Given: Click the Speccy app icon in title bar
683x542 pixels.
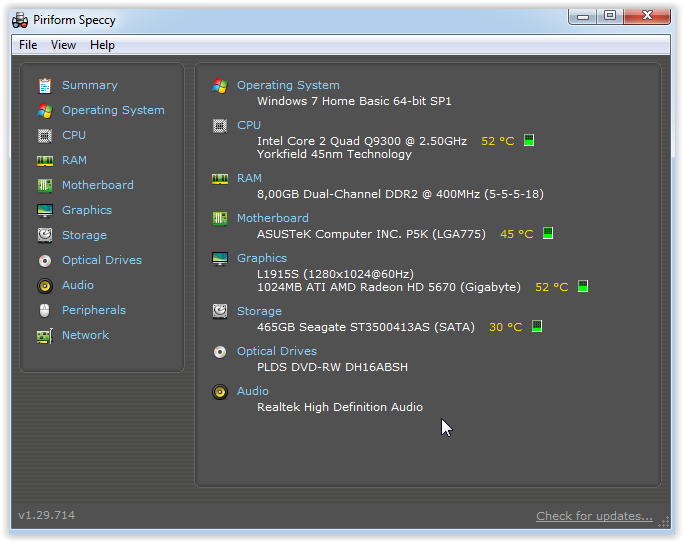Looking at the screenshot, I should 20,20.
